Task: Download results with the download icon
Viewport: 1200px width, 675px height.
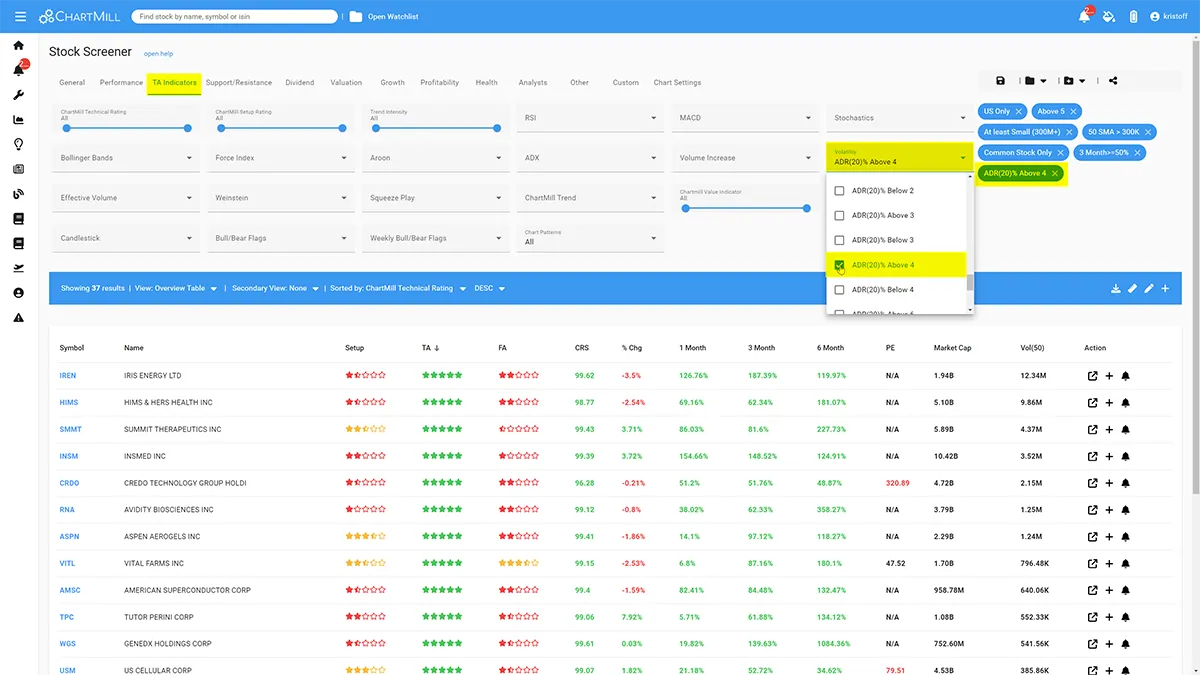Action: pyautogui.click(x=1116, y=288)
